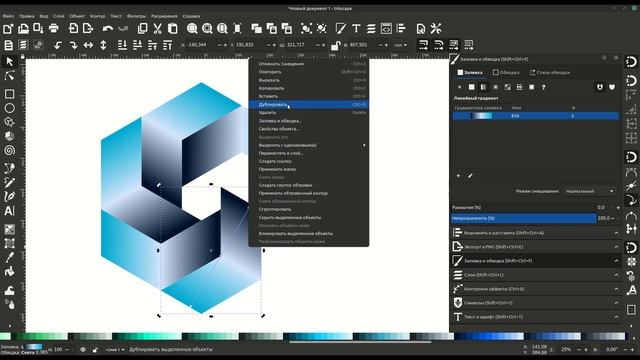Click the Import document icon

point(73,28)
